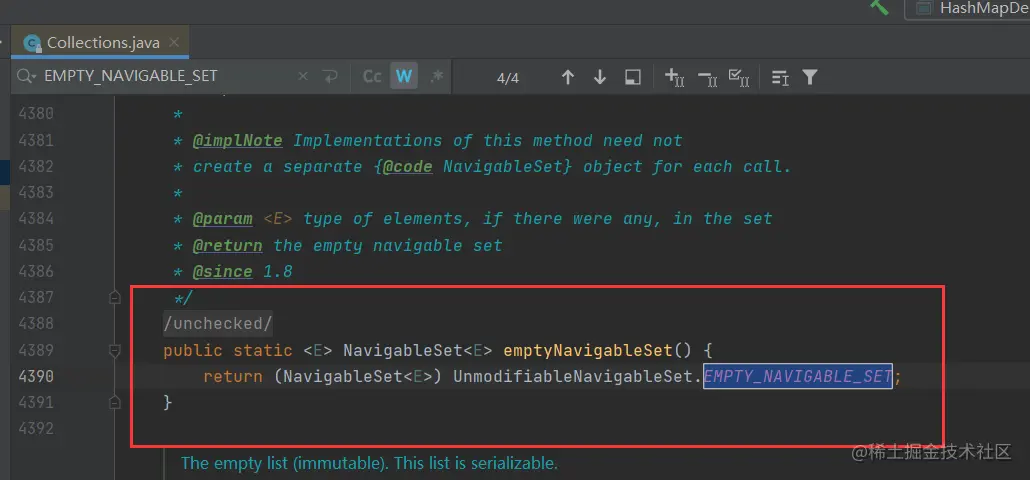Toggle the Words (W) search option
The width and height of the screenshot is (1030, 480).
(x=403, y=77)
